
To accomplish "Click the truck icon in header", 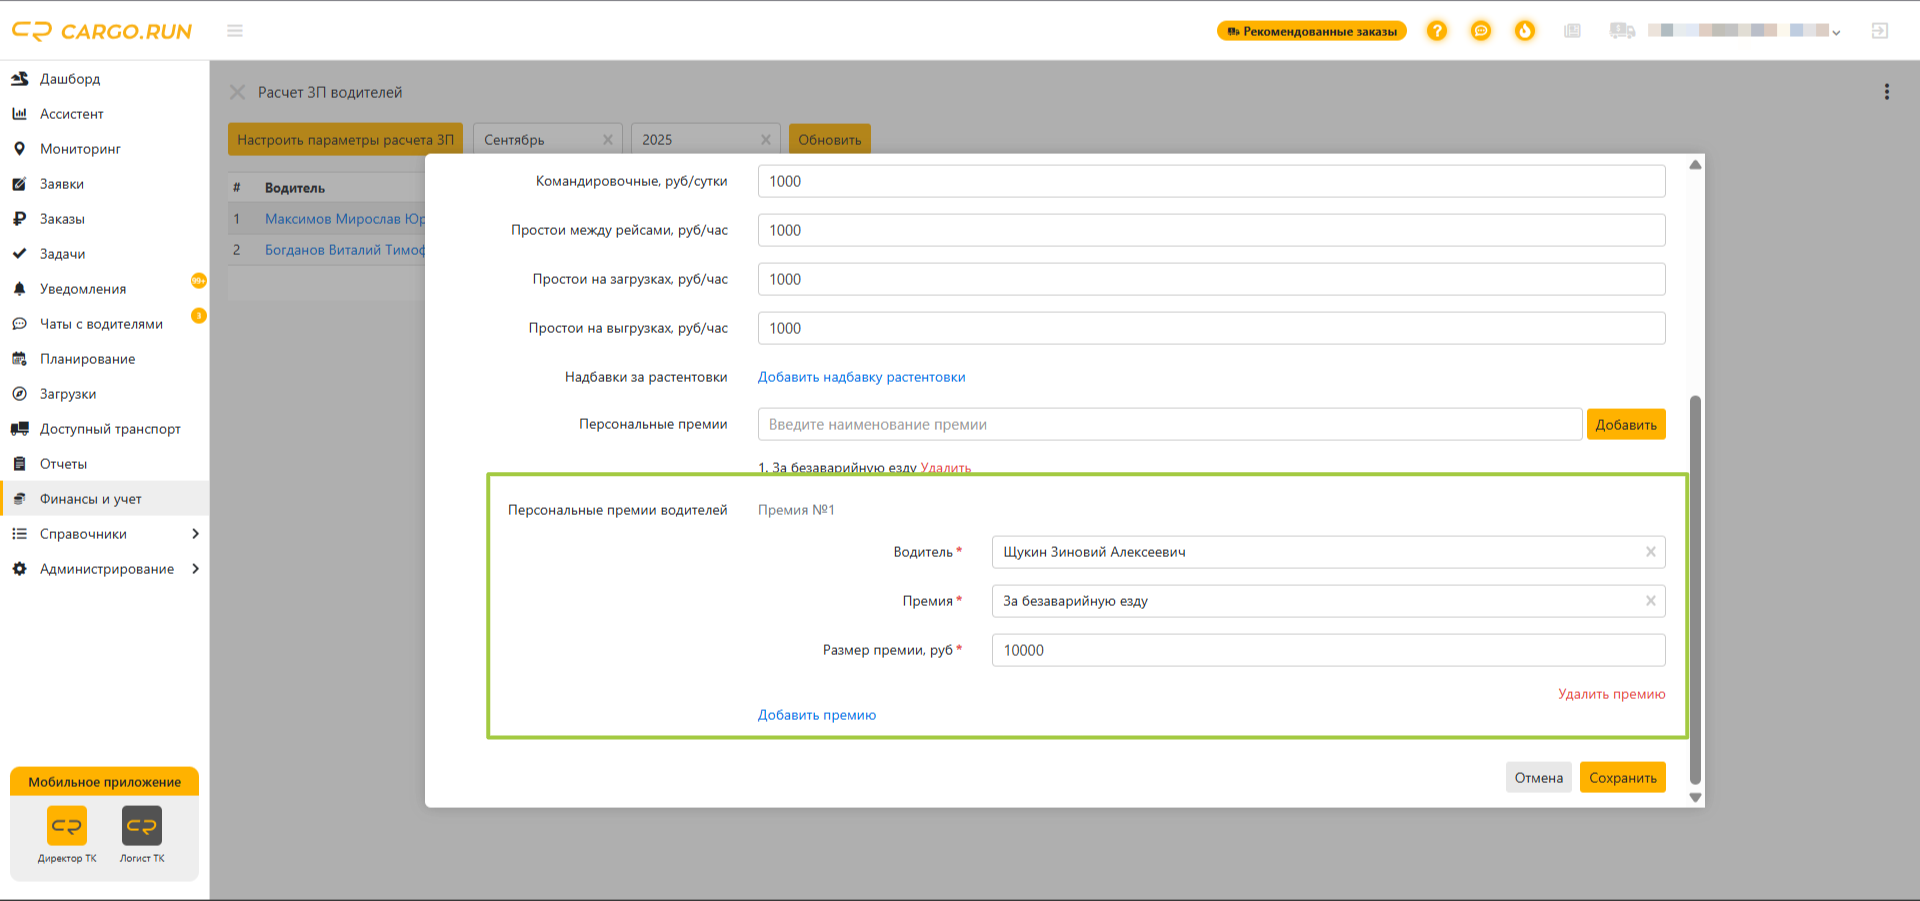I will click(x=1622, y=31).
